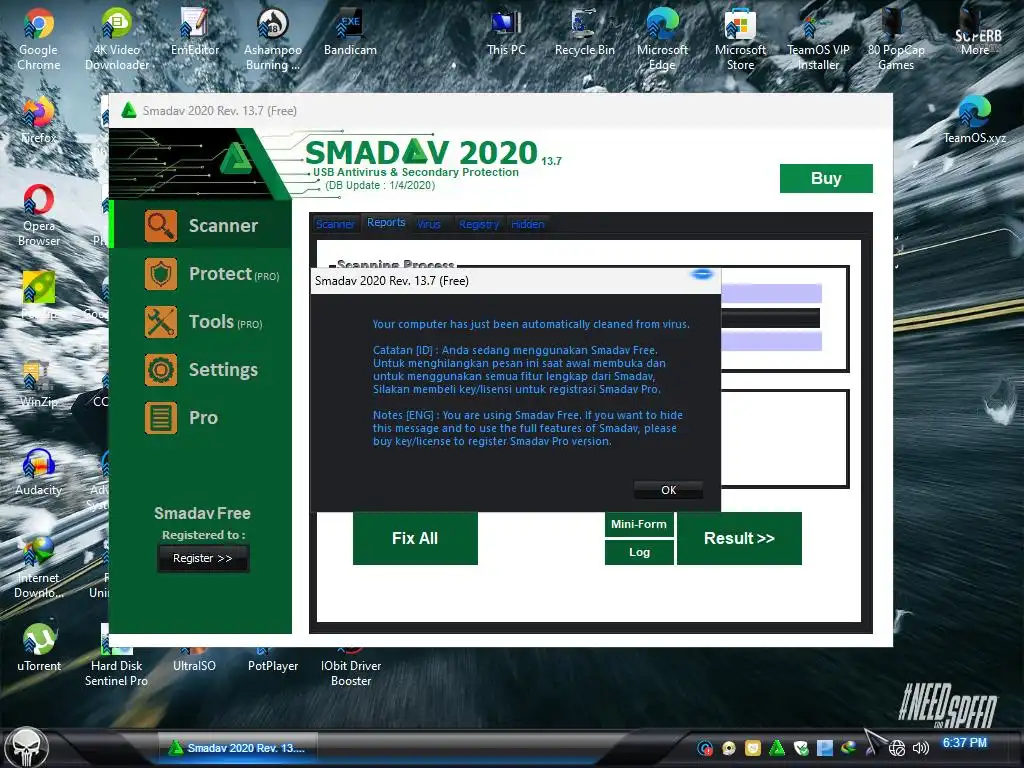Switch to the Registry tab

pos(479,224)
